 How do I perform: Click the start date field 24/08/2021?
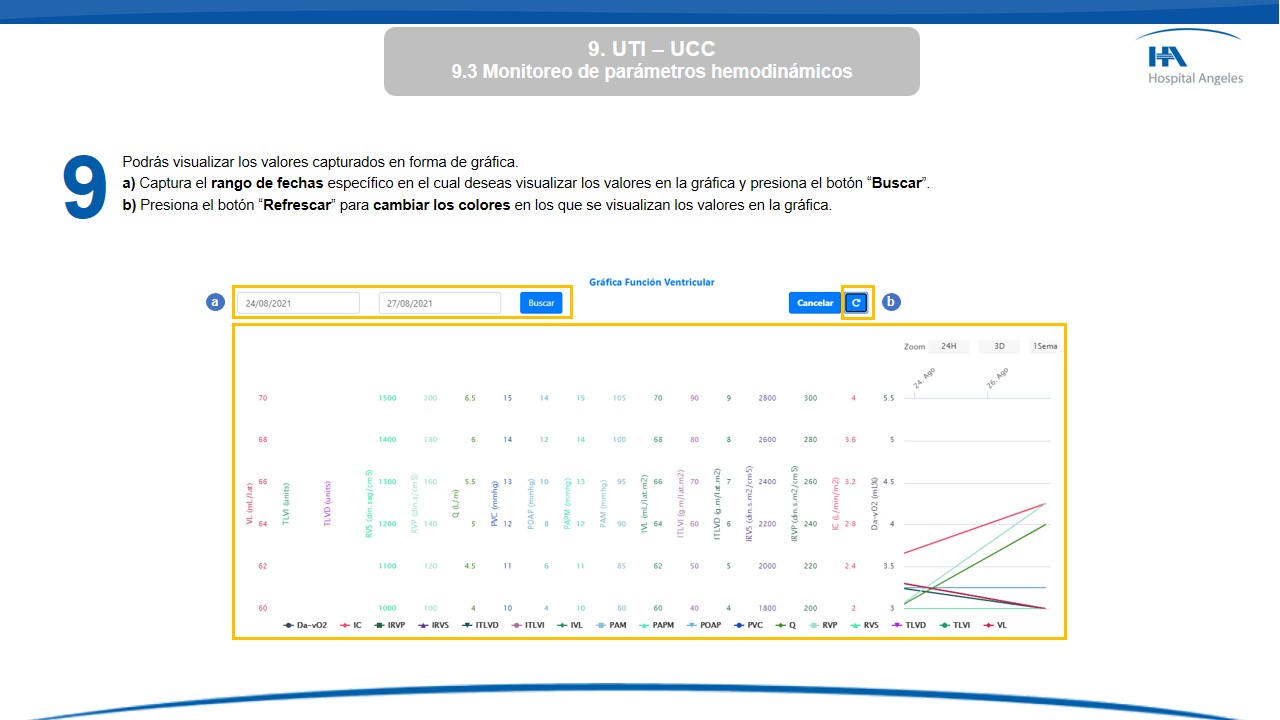[298, 303]
